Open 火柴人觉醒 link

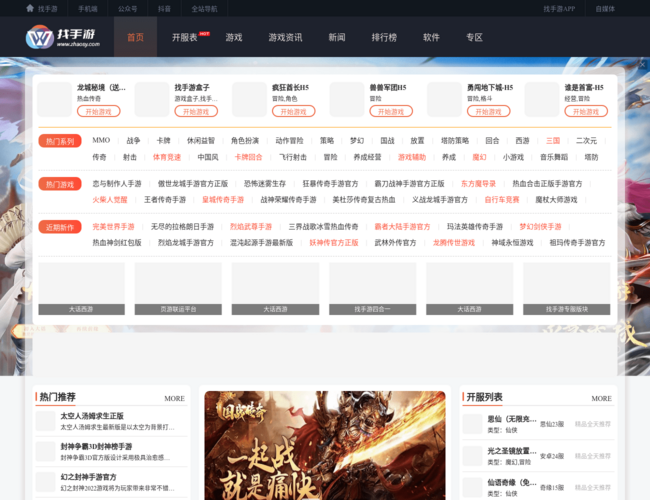pyautogui.click(x=110, y=200)
